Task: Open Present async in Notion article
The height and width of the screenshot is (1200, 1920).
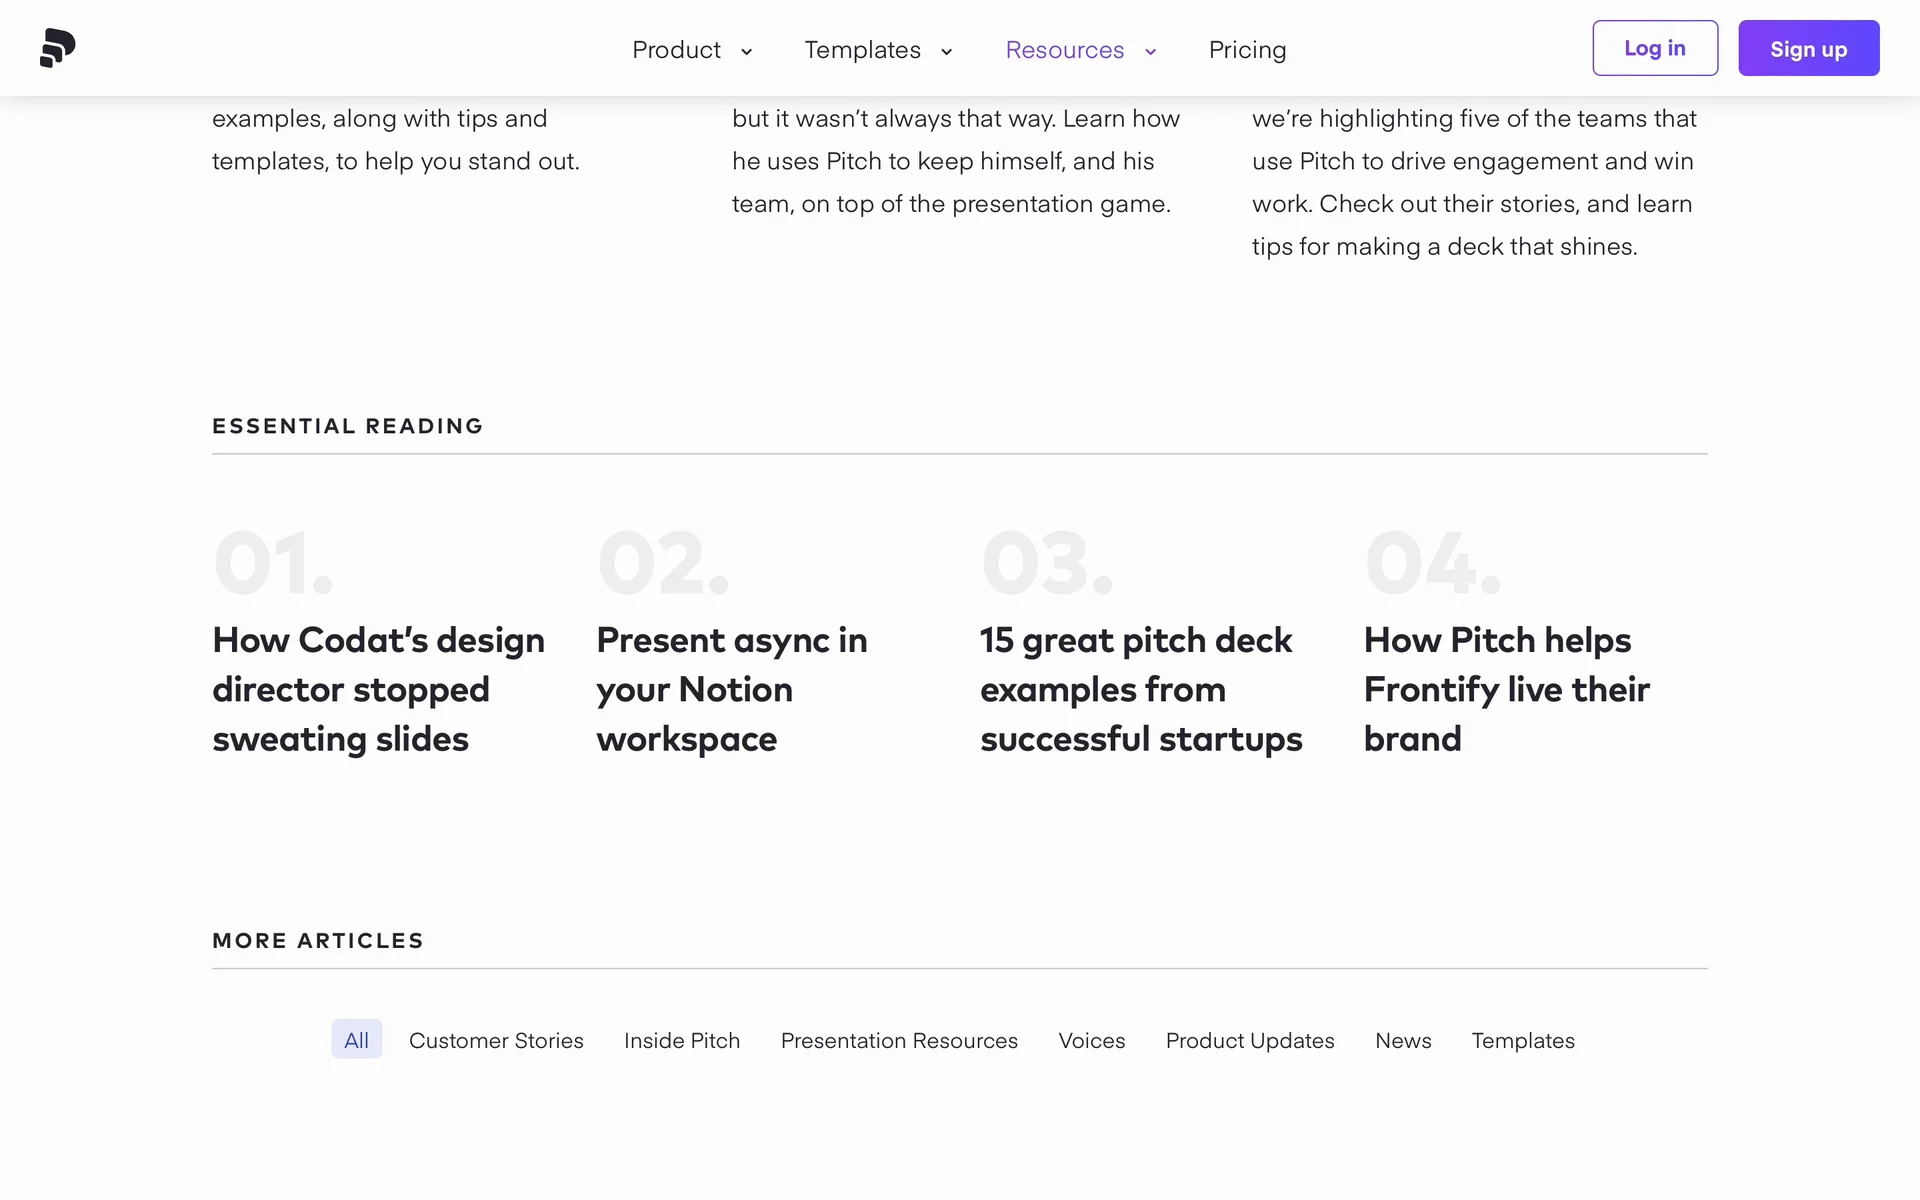Action: (x=731, y=689)
